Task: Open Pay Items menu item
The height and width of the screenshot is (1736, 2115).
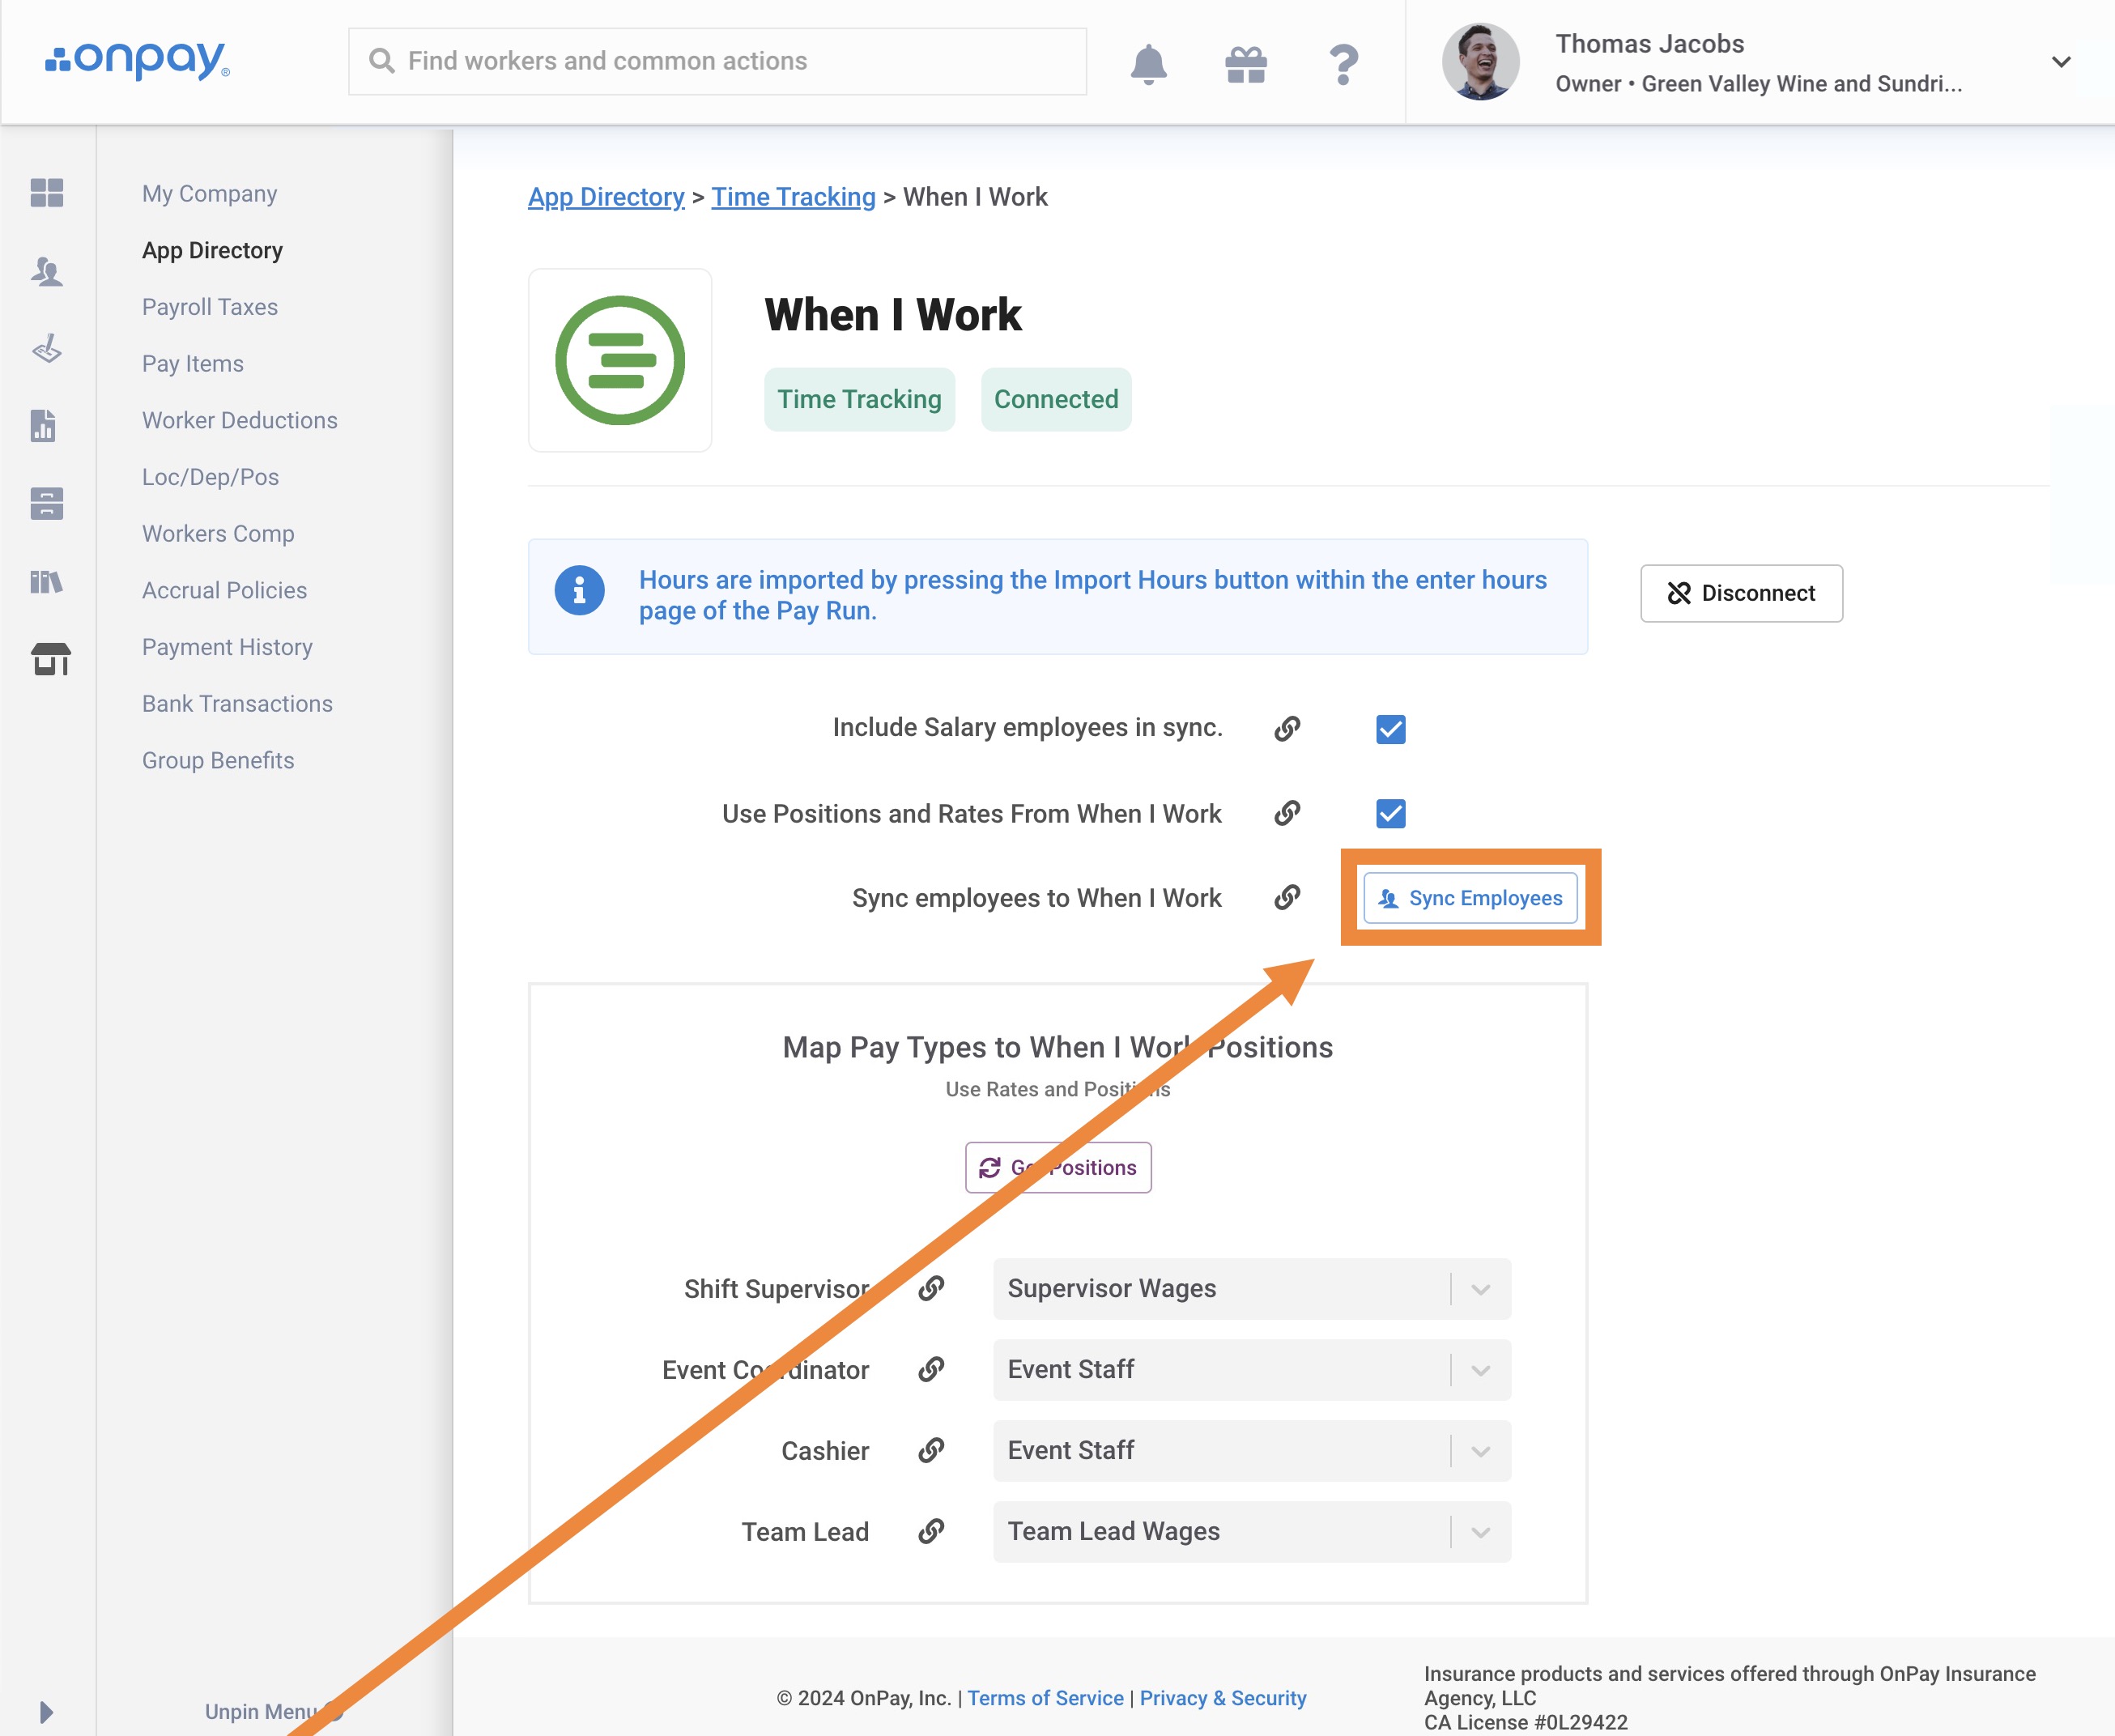Action: tap(193, 364)
